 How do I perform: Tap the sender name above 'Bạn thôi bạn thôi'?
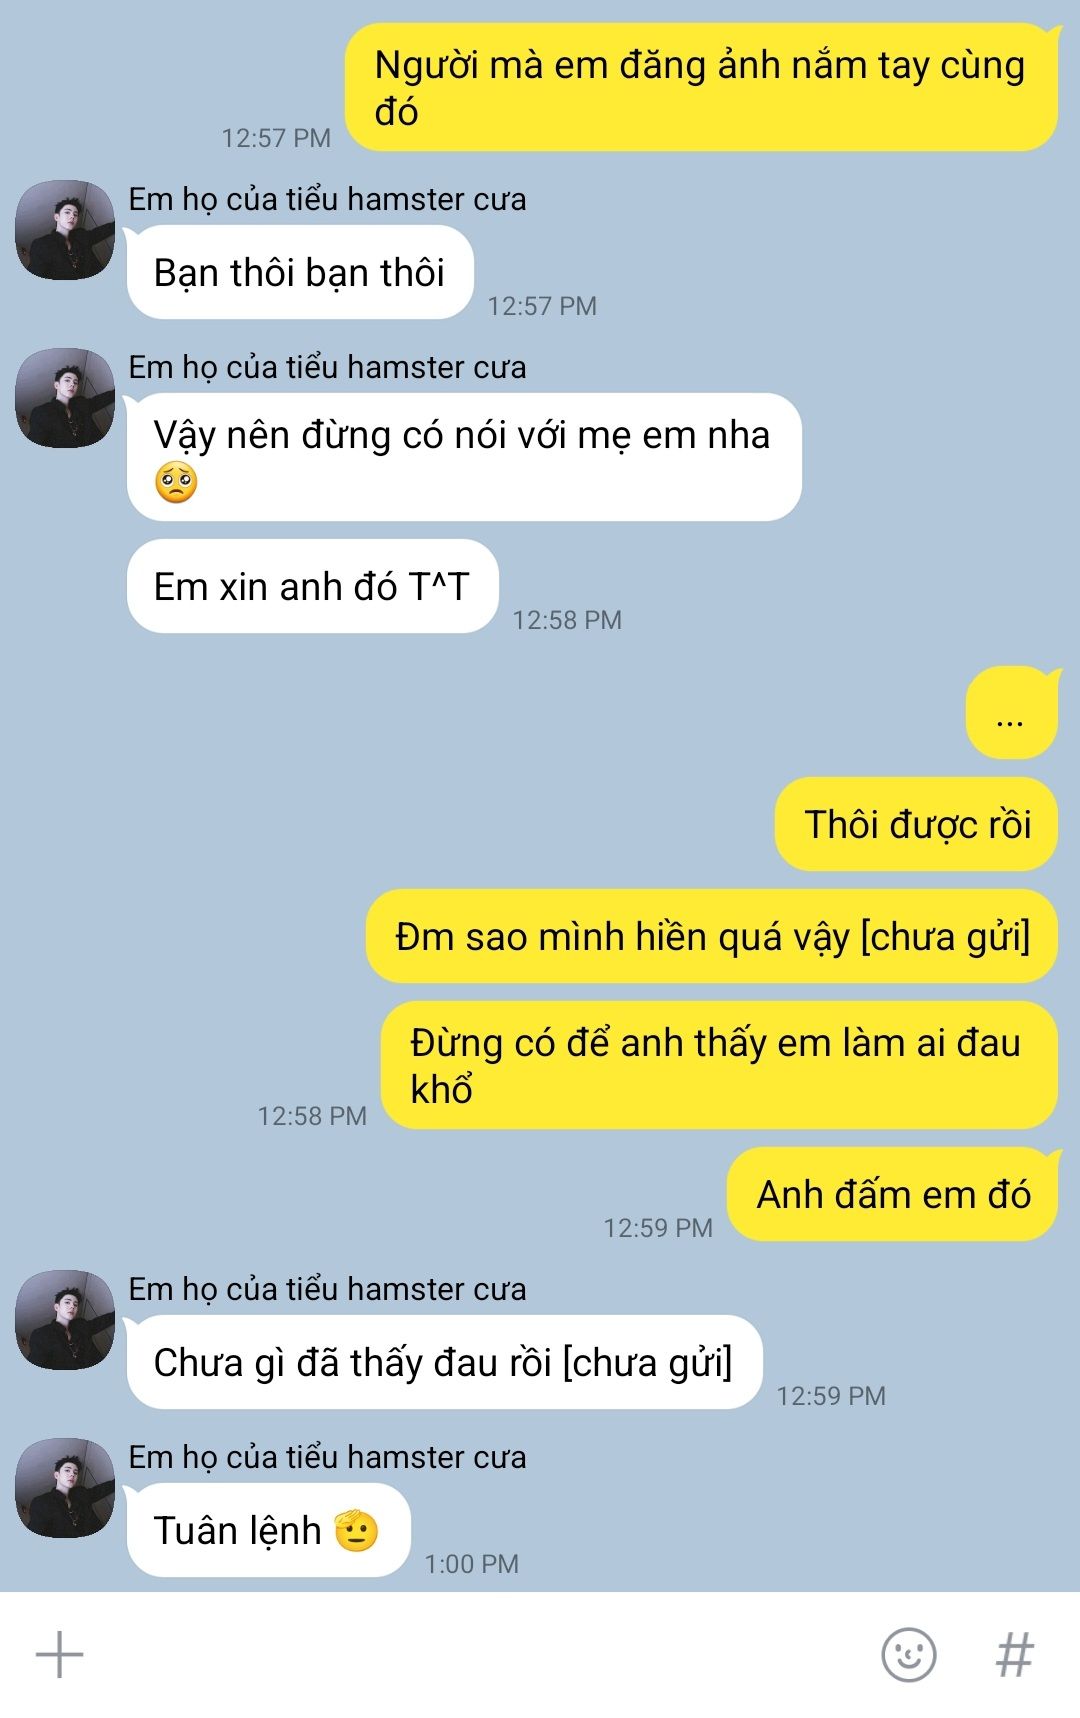tap(327, 199)
